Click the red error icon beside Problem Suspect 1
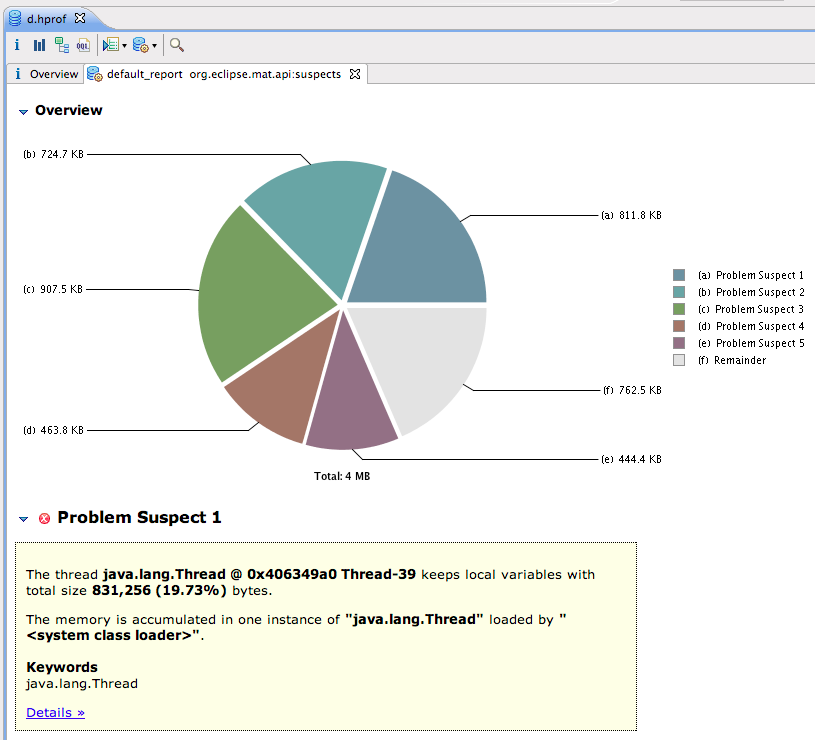 tap(44, 518)
